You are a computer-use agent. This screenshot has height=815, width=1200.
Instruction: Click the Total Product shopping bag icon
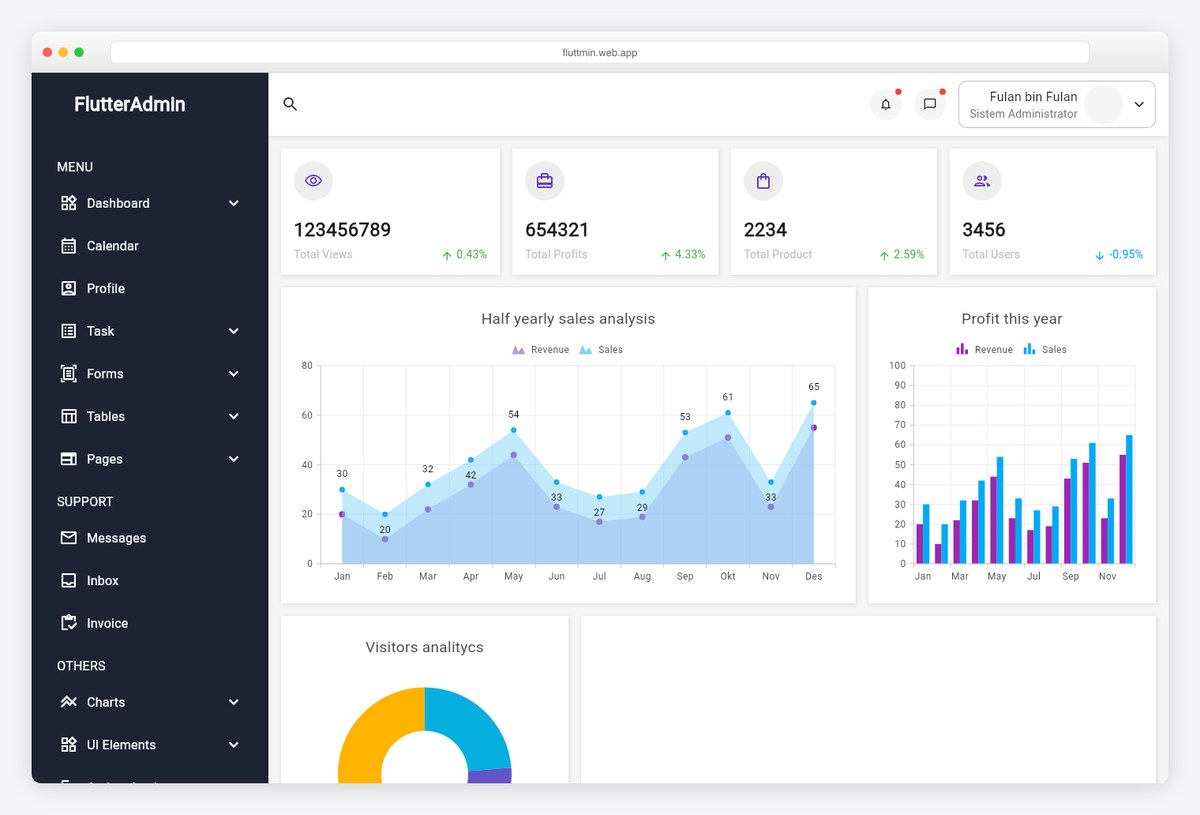pyautogui.click(x=763, y=181)
